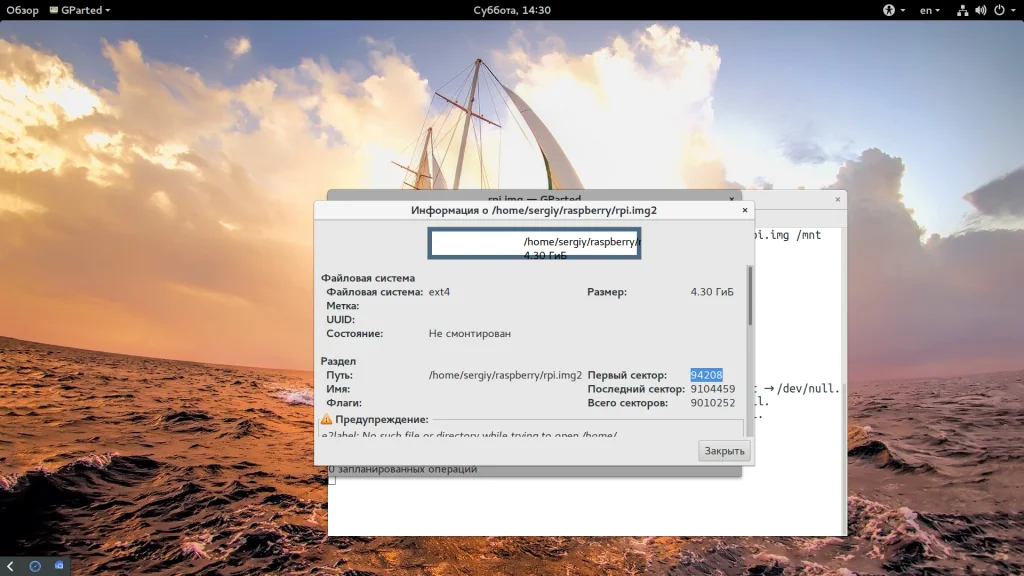Open the GParted application menu in top bar
The width and height of the screenshot is (1024, 576).
click(82, 10)
